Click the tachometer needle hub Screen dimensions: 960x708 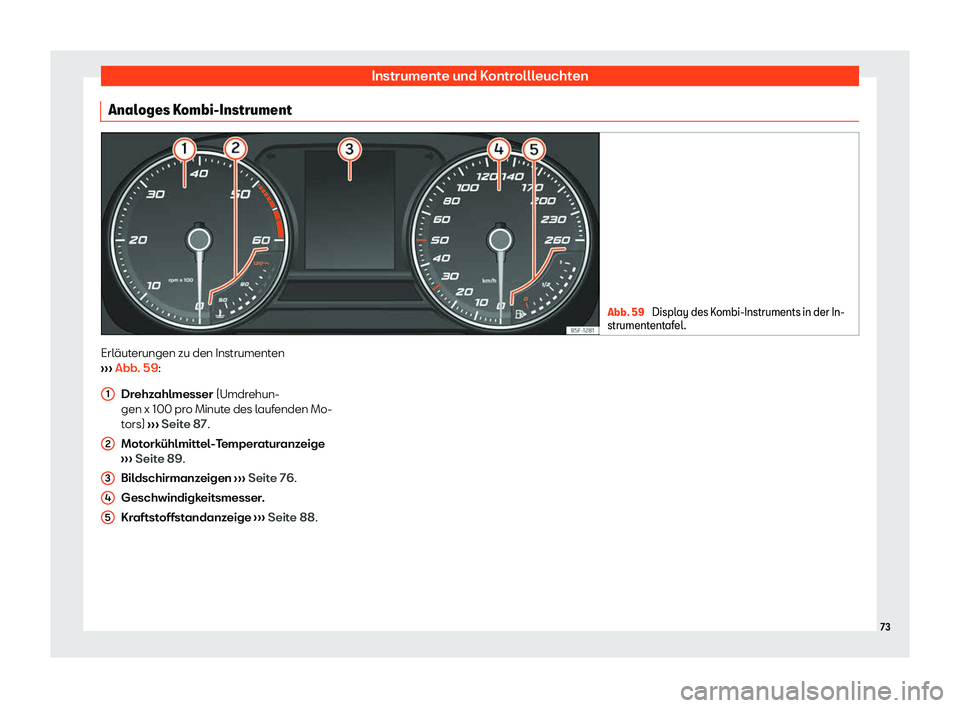pos(199,239)
